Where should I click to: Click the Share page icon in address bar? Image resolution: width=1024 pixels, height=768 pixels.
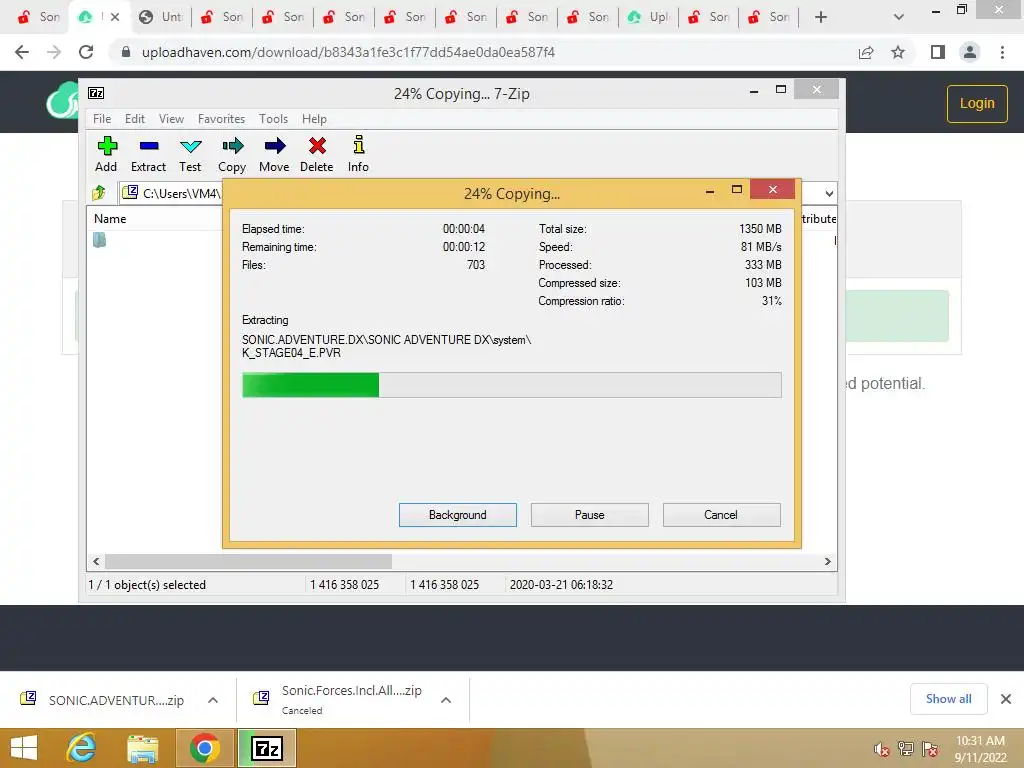[866, 52]
